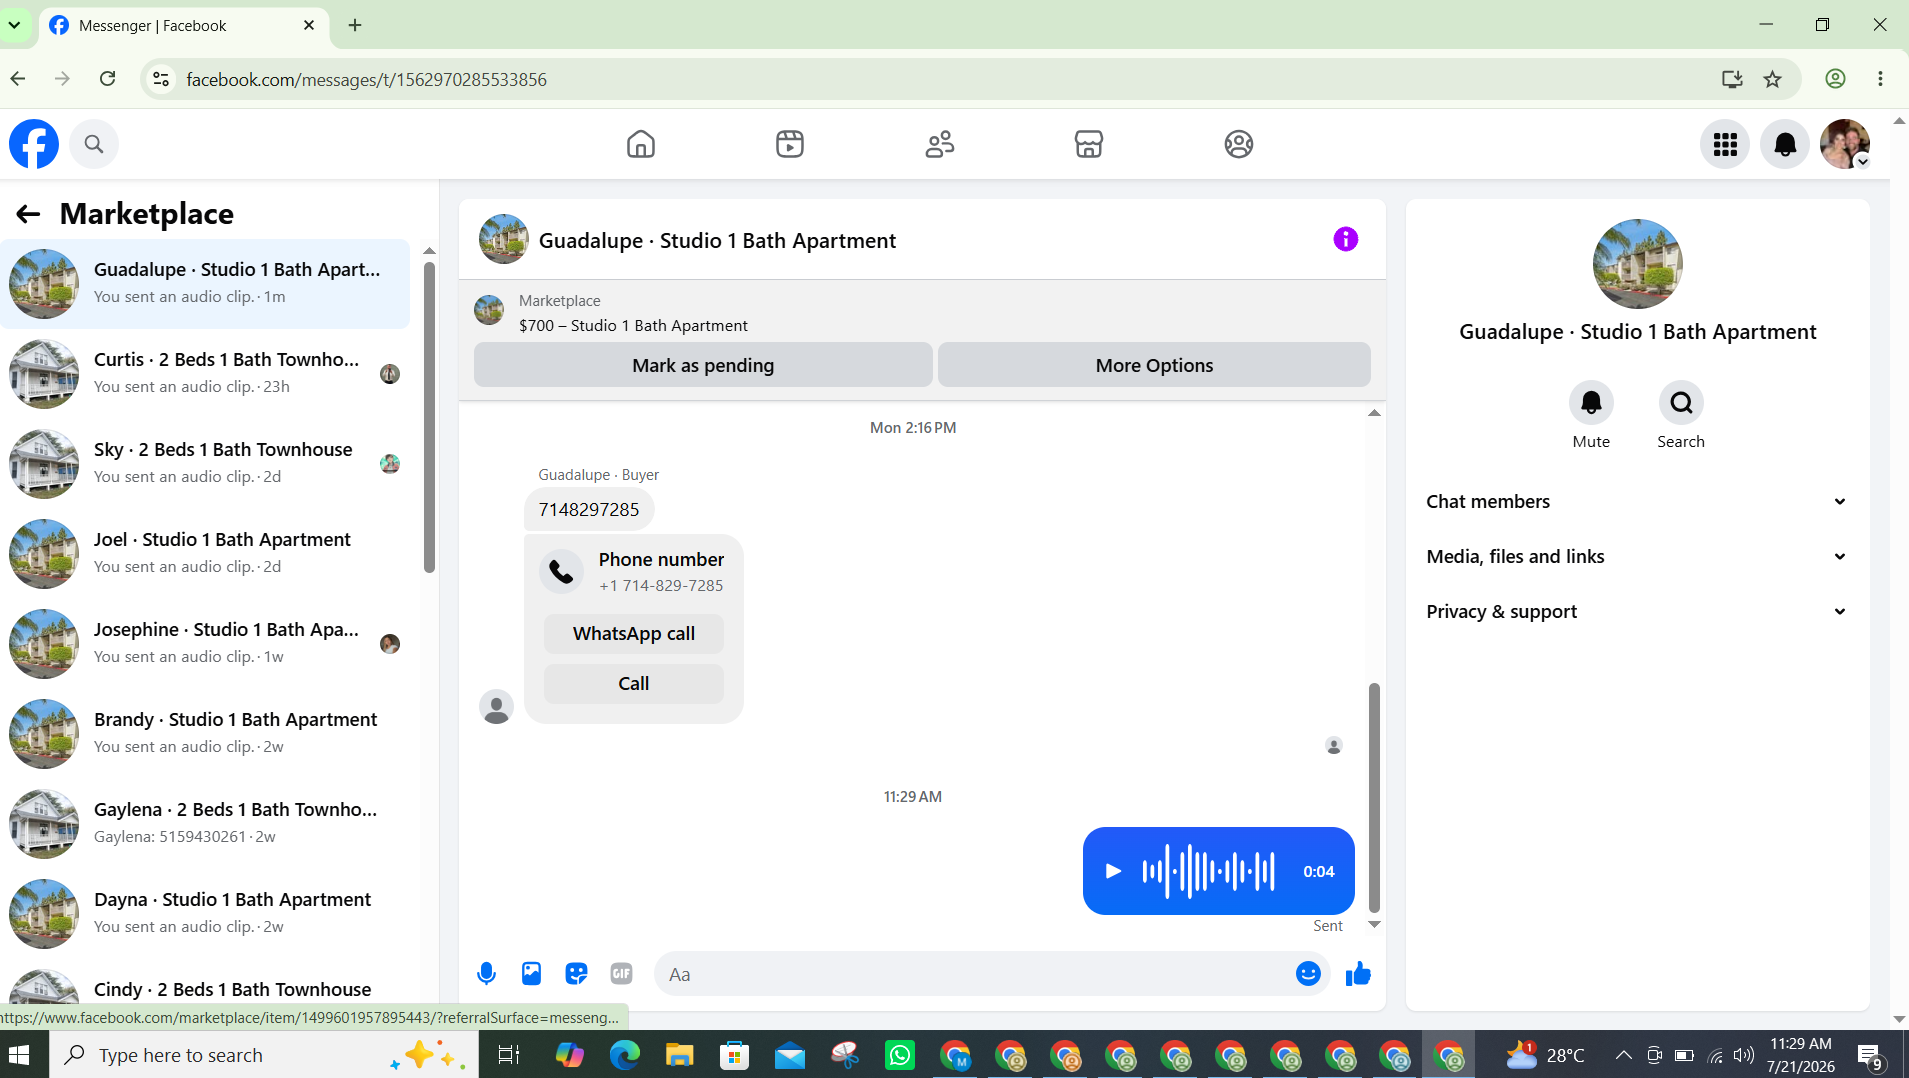Open Josephine Studio 1 Bath Apartment chat

[205, 644]
